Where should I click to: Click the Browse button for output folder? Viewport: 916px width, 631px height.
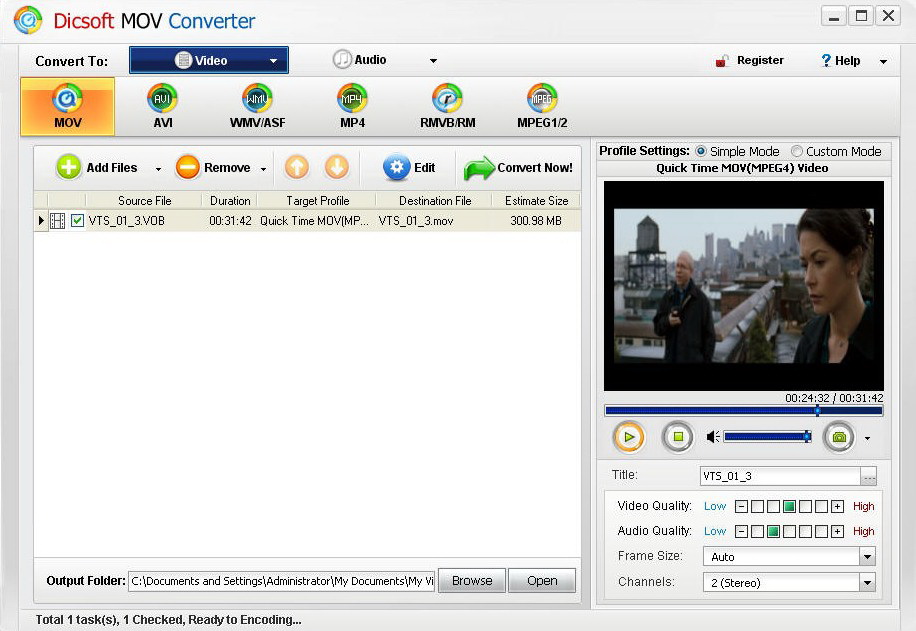472,581
